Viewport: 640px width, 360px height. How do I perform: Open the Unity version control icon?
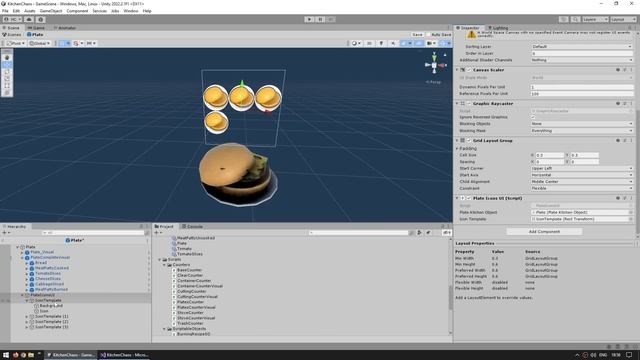tap(40, 19)
